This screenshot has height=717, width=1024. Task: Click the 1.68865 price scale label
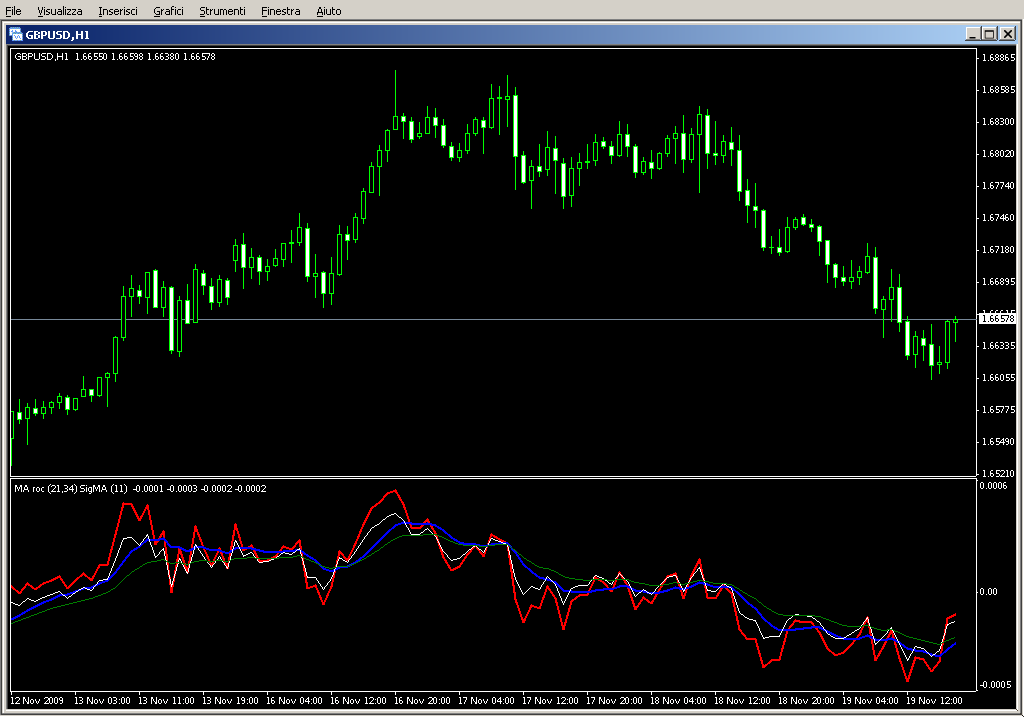(999, 57)
